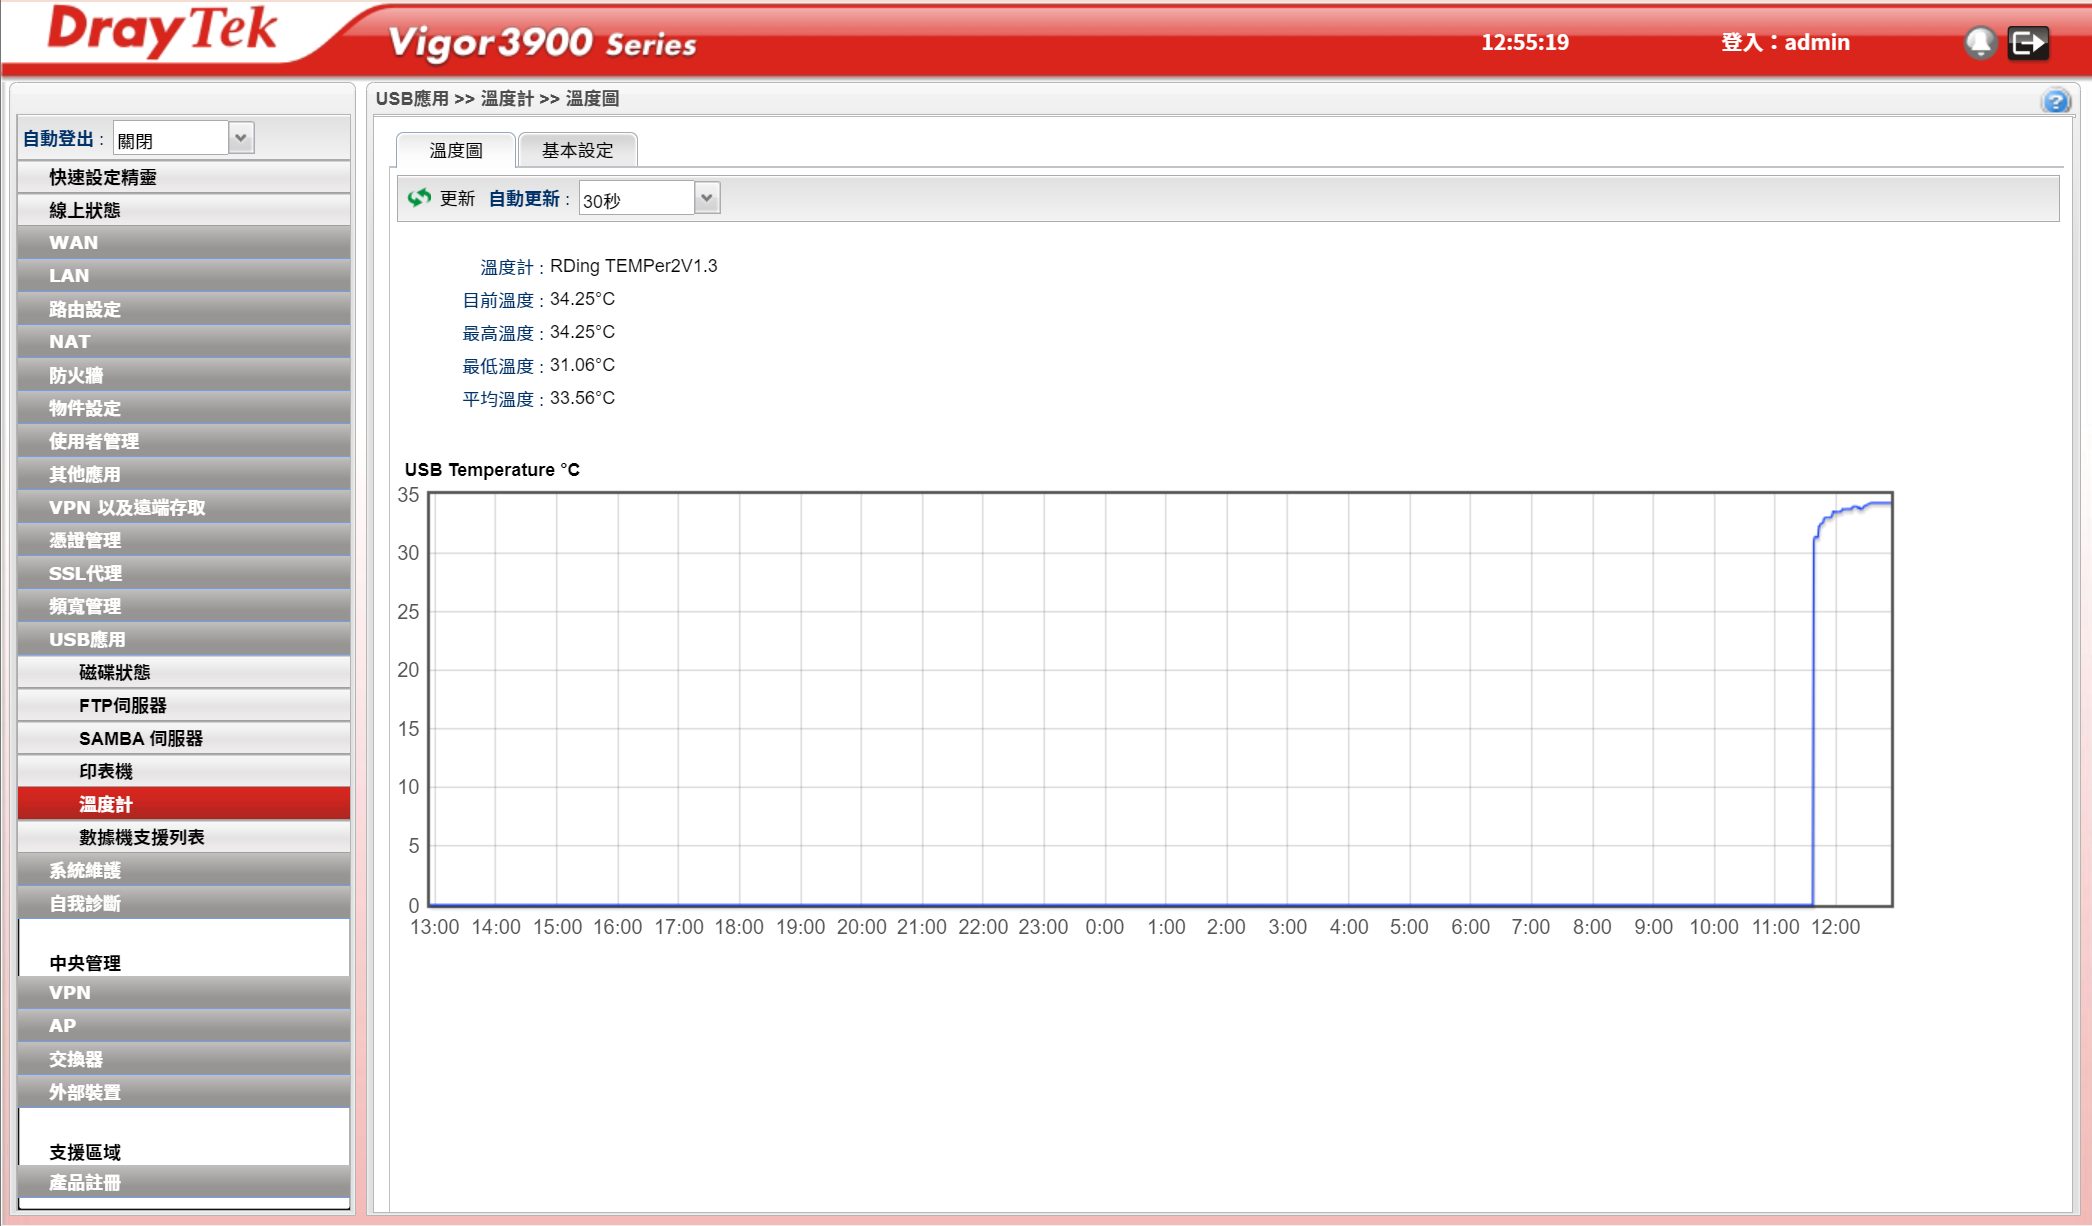Click the 登入：admin text in header
2092x1226 pixels.
coord(1785,42)
